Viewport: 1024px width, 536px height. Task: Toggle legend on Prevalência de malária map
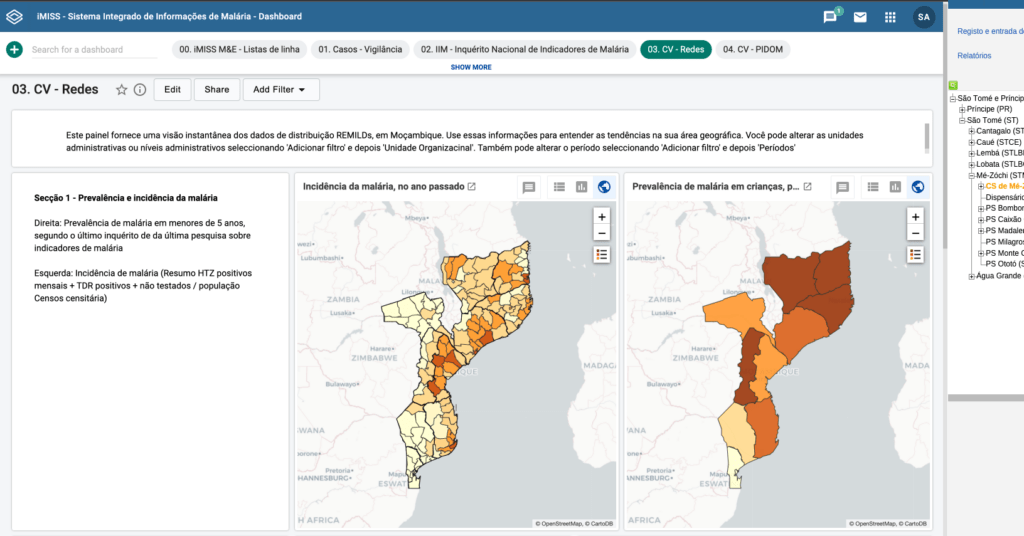[x=916, y=254]
